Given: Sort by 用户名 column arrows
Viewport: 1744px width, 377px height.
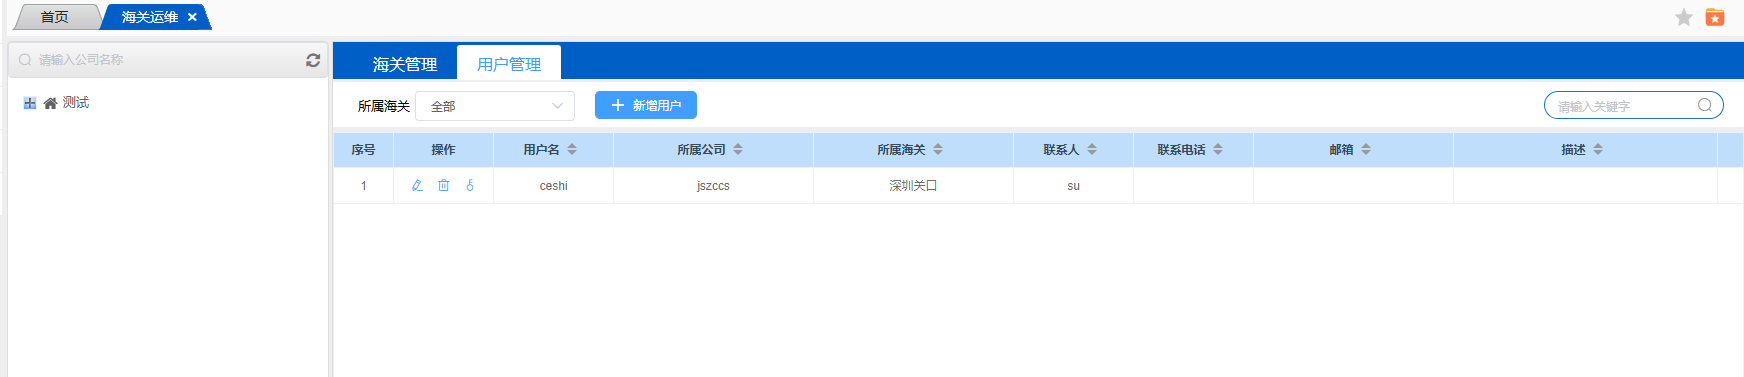Looking at the screenshot, I should (572, 149).
